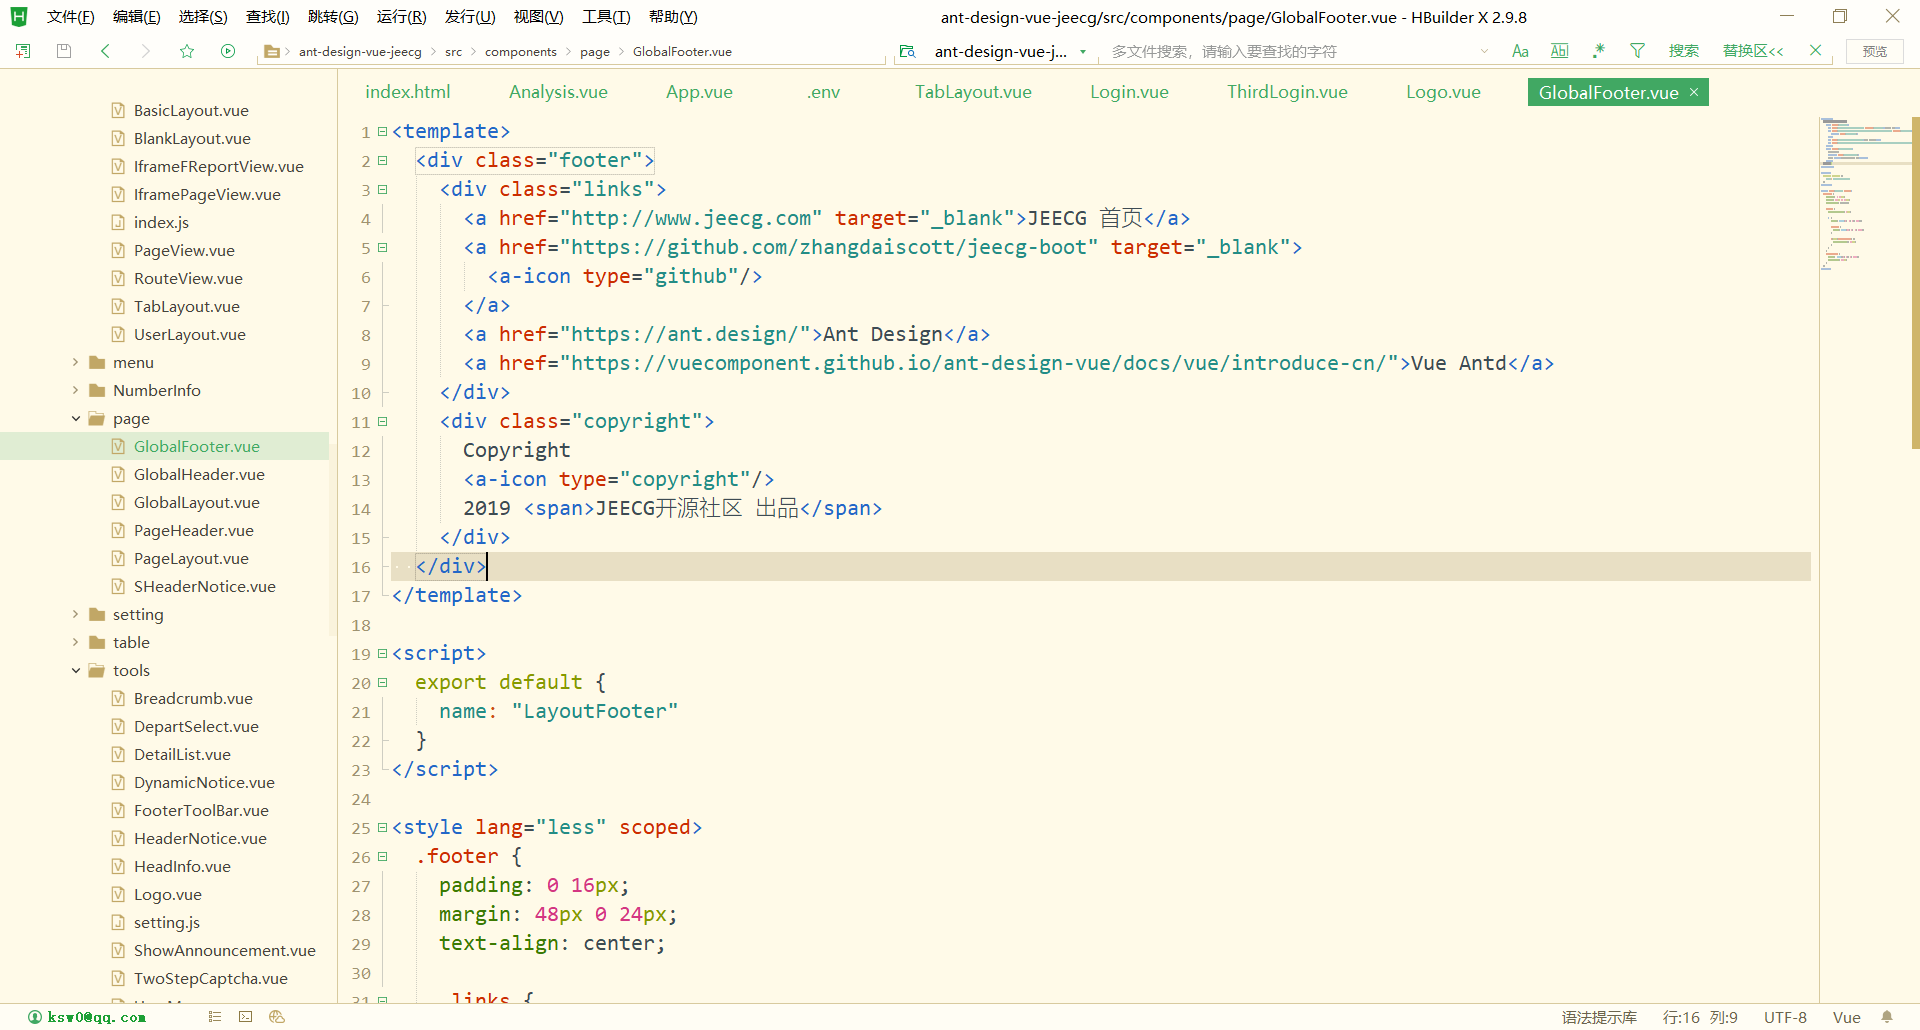Screen dimensions: 1920x1030
Task: Click the src breadcrumb segment
Action: [454, 52]
